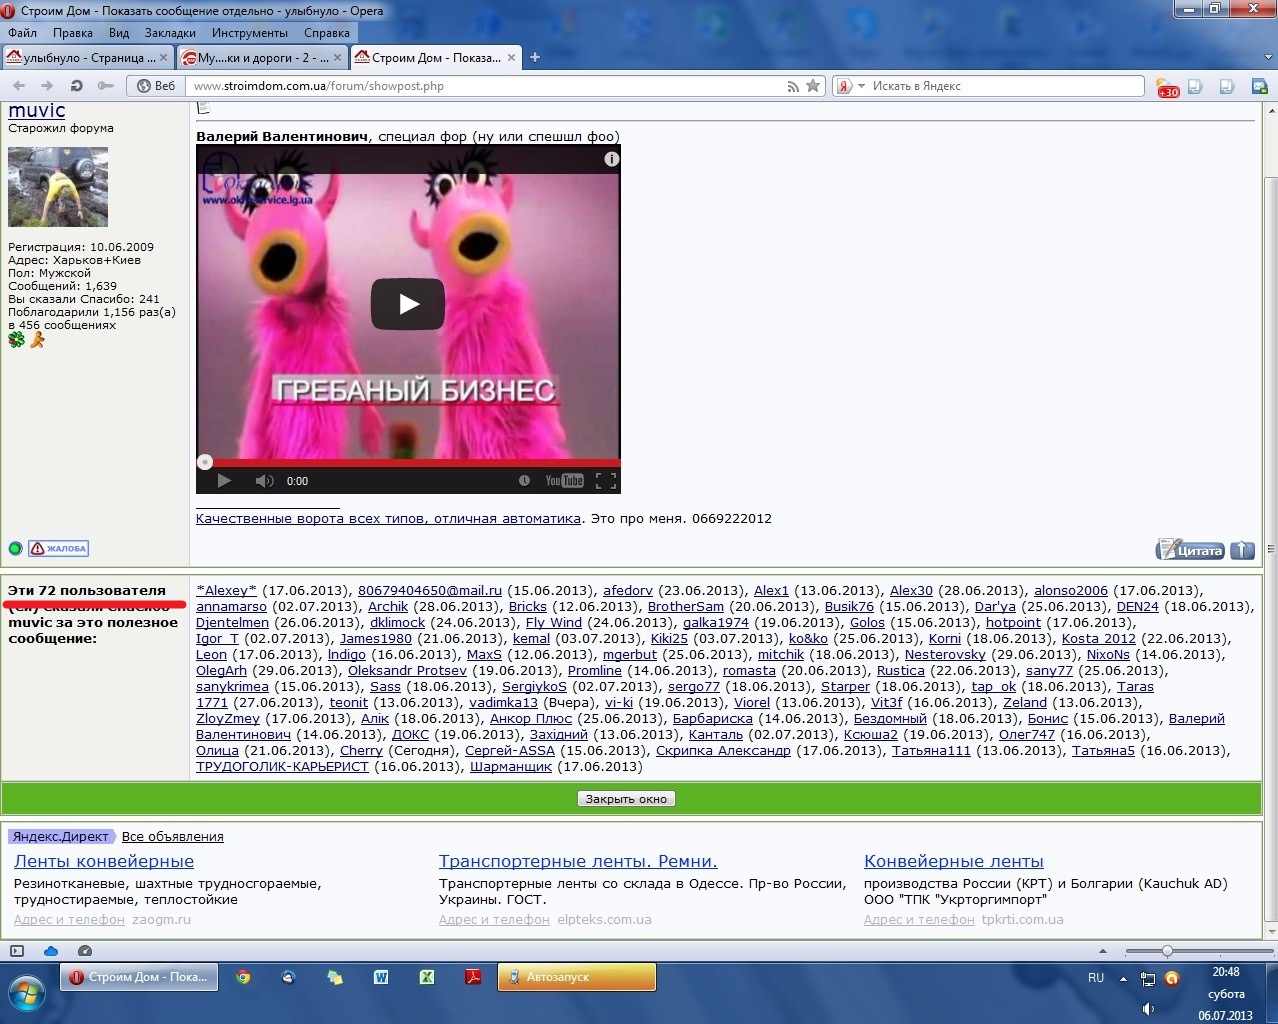1278x1024 pixels.
Task: Open the Справка menu
Action: pos(327,33)
